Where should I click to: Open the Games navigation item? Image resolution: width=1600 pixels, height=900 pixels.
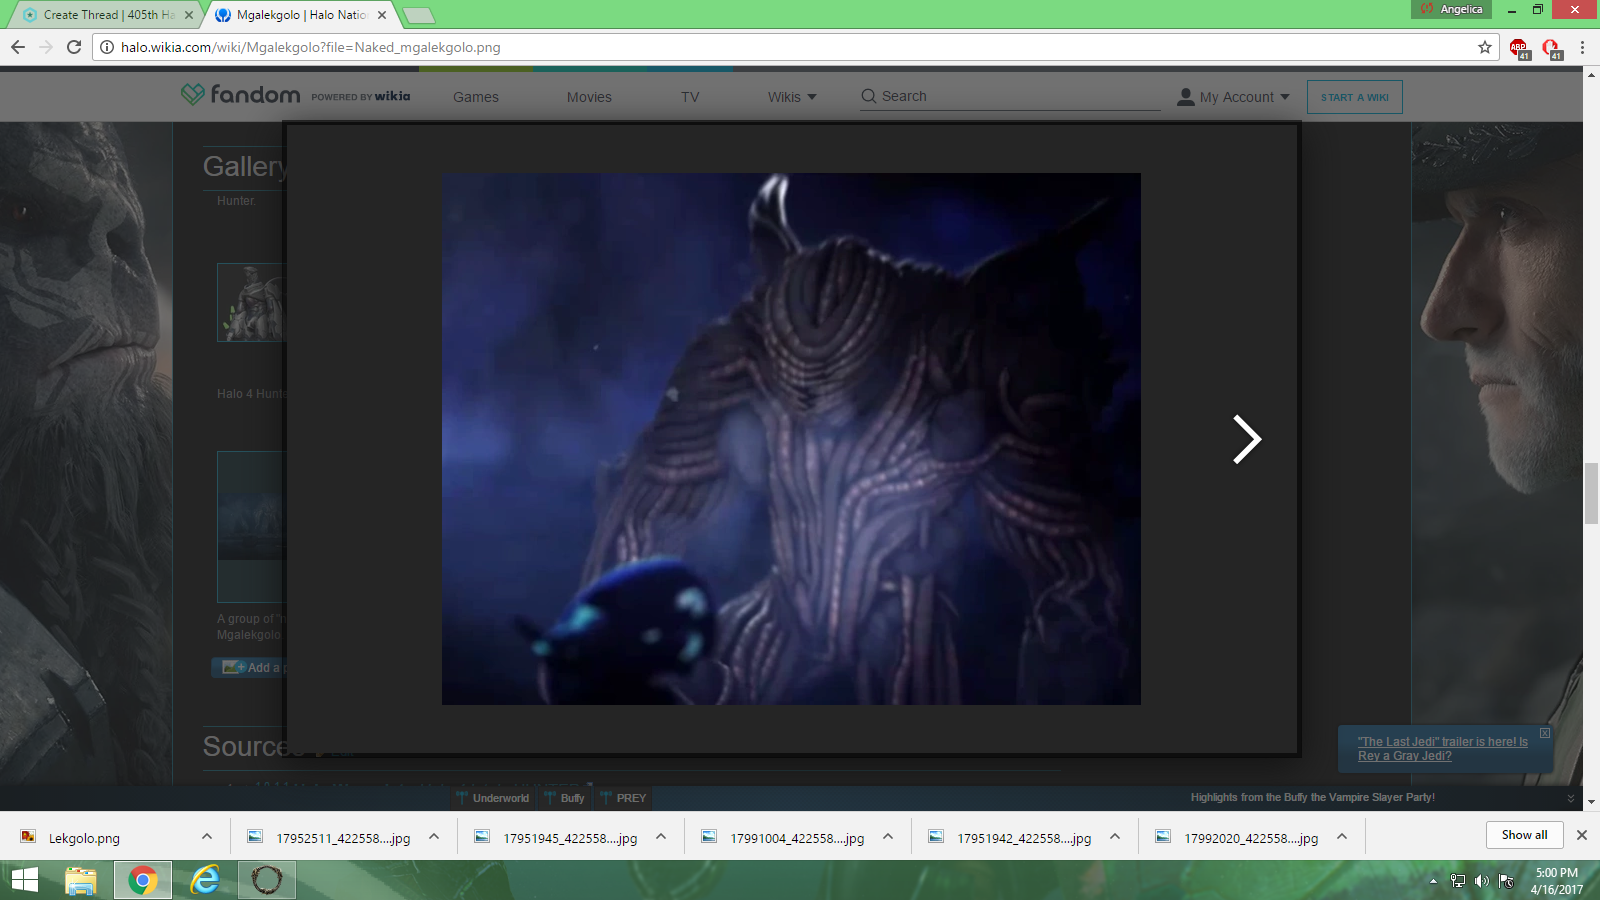tap(476, 97)
